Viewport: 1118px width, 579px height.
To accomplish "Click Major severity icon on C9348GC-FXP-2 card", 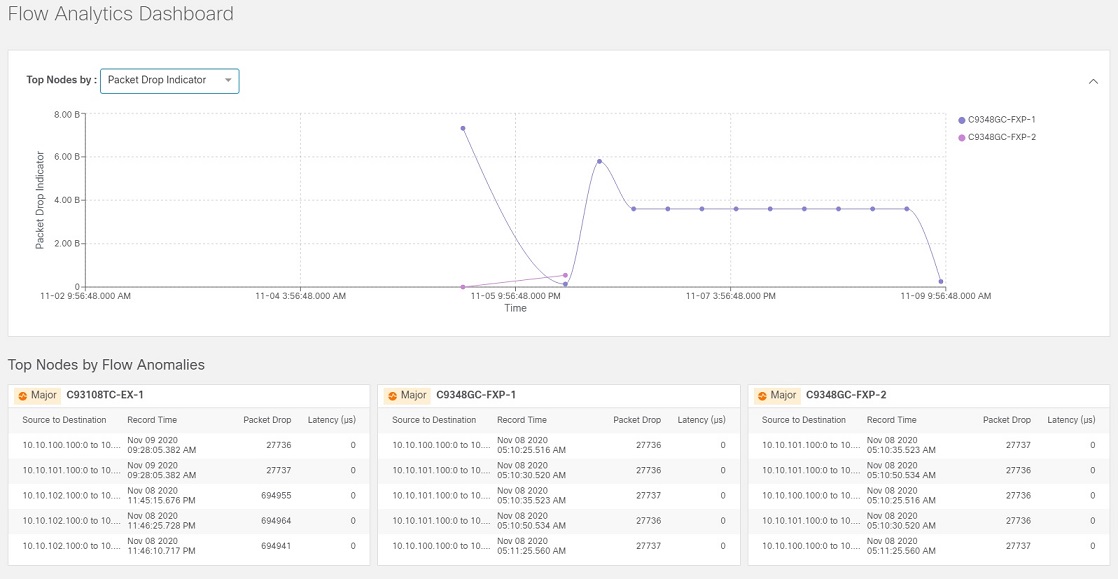I will (x=761, y=395).
